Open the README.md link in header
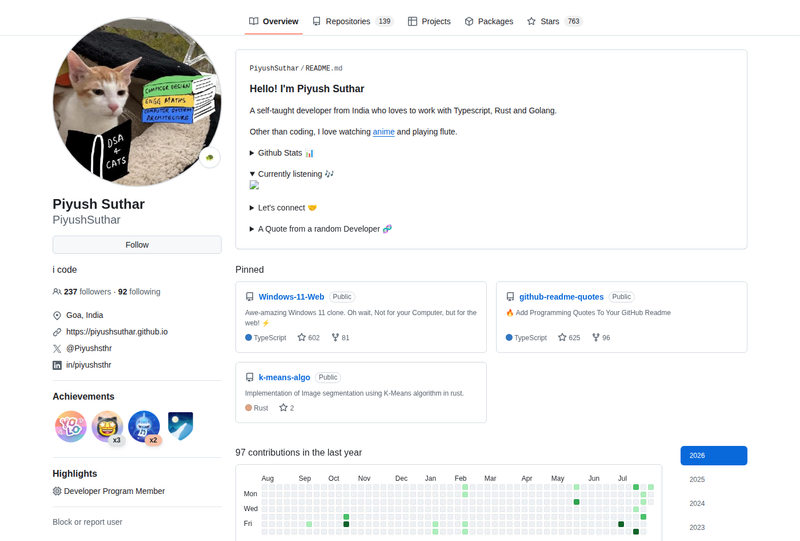Viewport: 800px width, 541px height. tap(324, 68)
